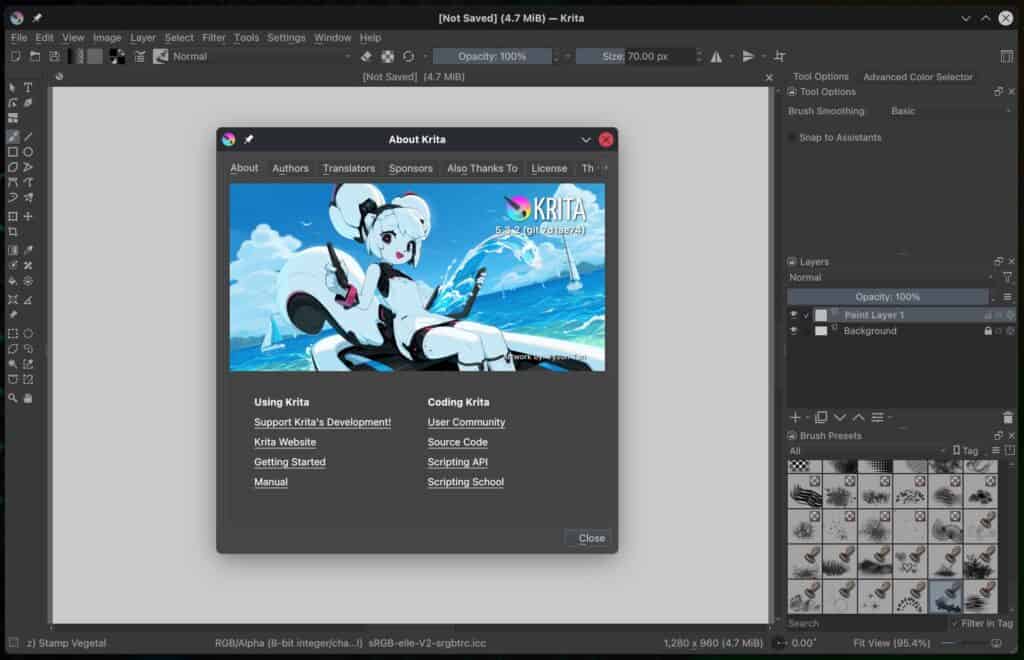Open the Filter menu
1024x660 pixels.
click(x=214, y=38)
